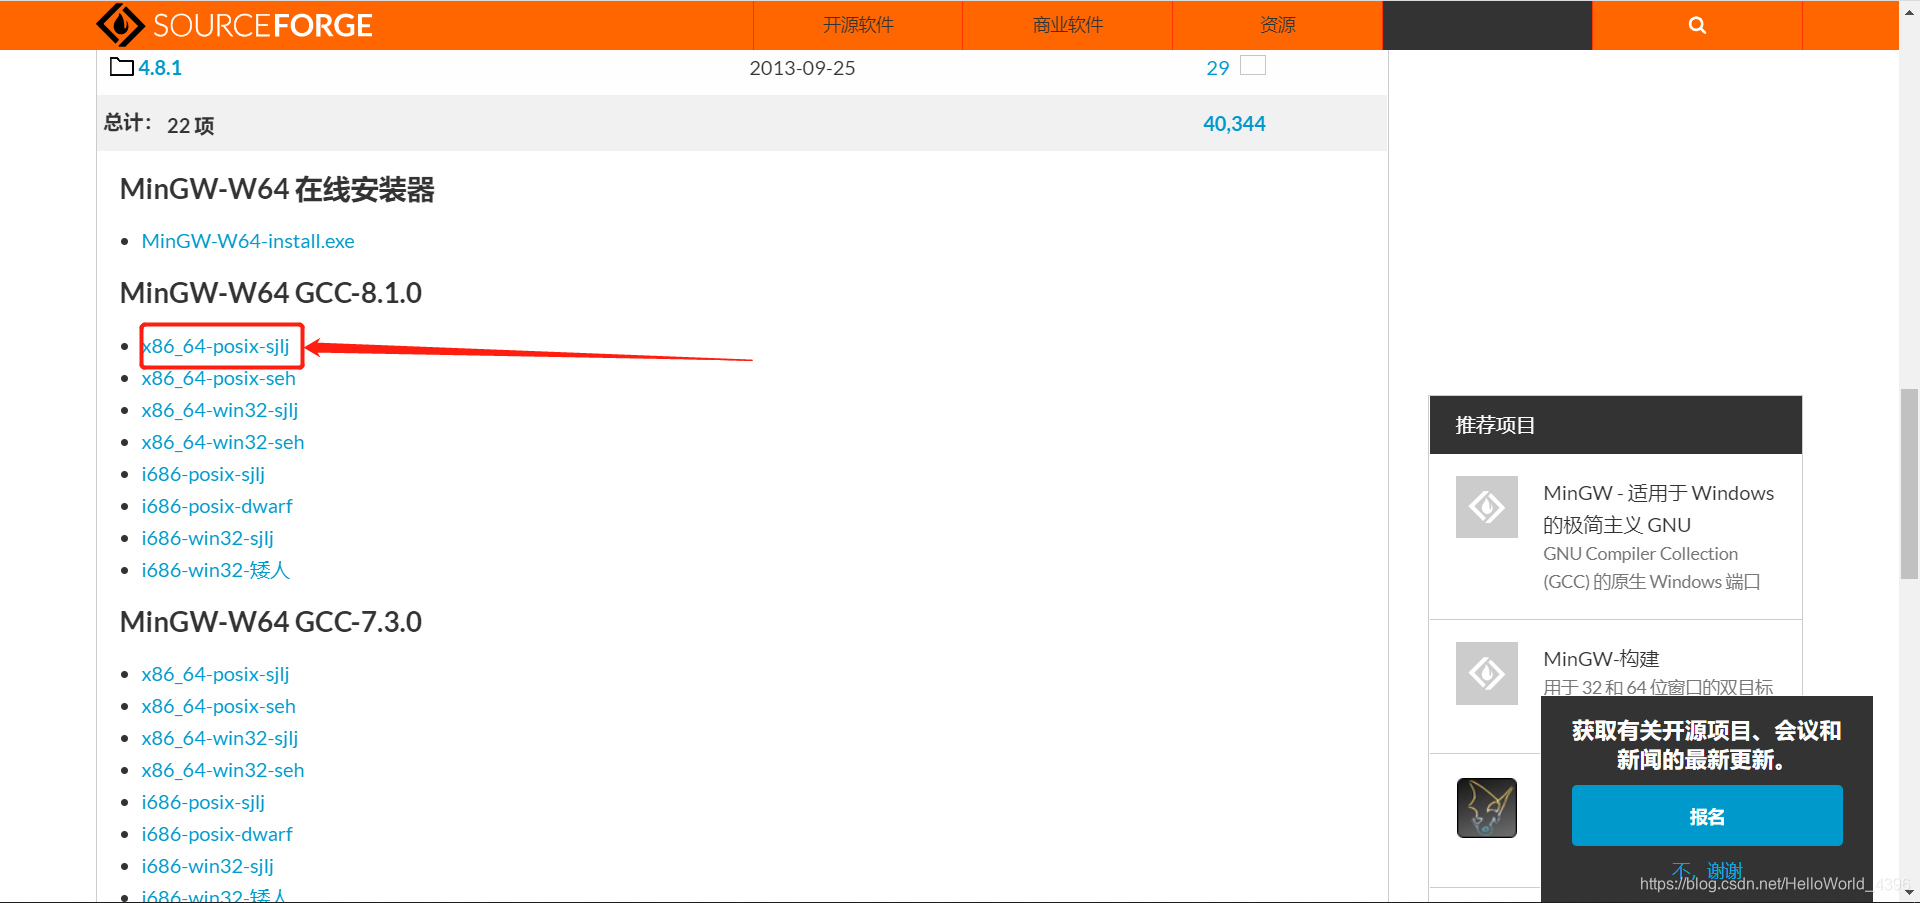The height and width of the screenshot is (903, 1920).
Task: Open GCC-7.3.0 x86_64-posix-sjlj link
Action: [x=215, y=674]
